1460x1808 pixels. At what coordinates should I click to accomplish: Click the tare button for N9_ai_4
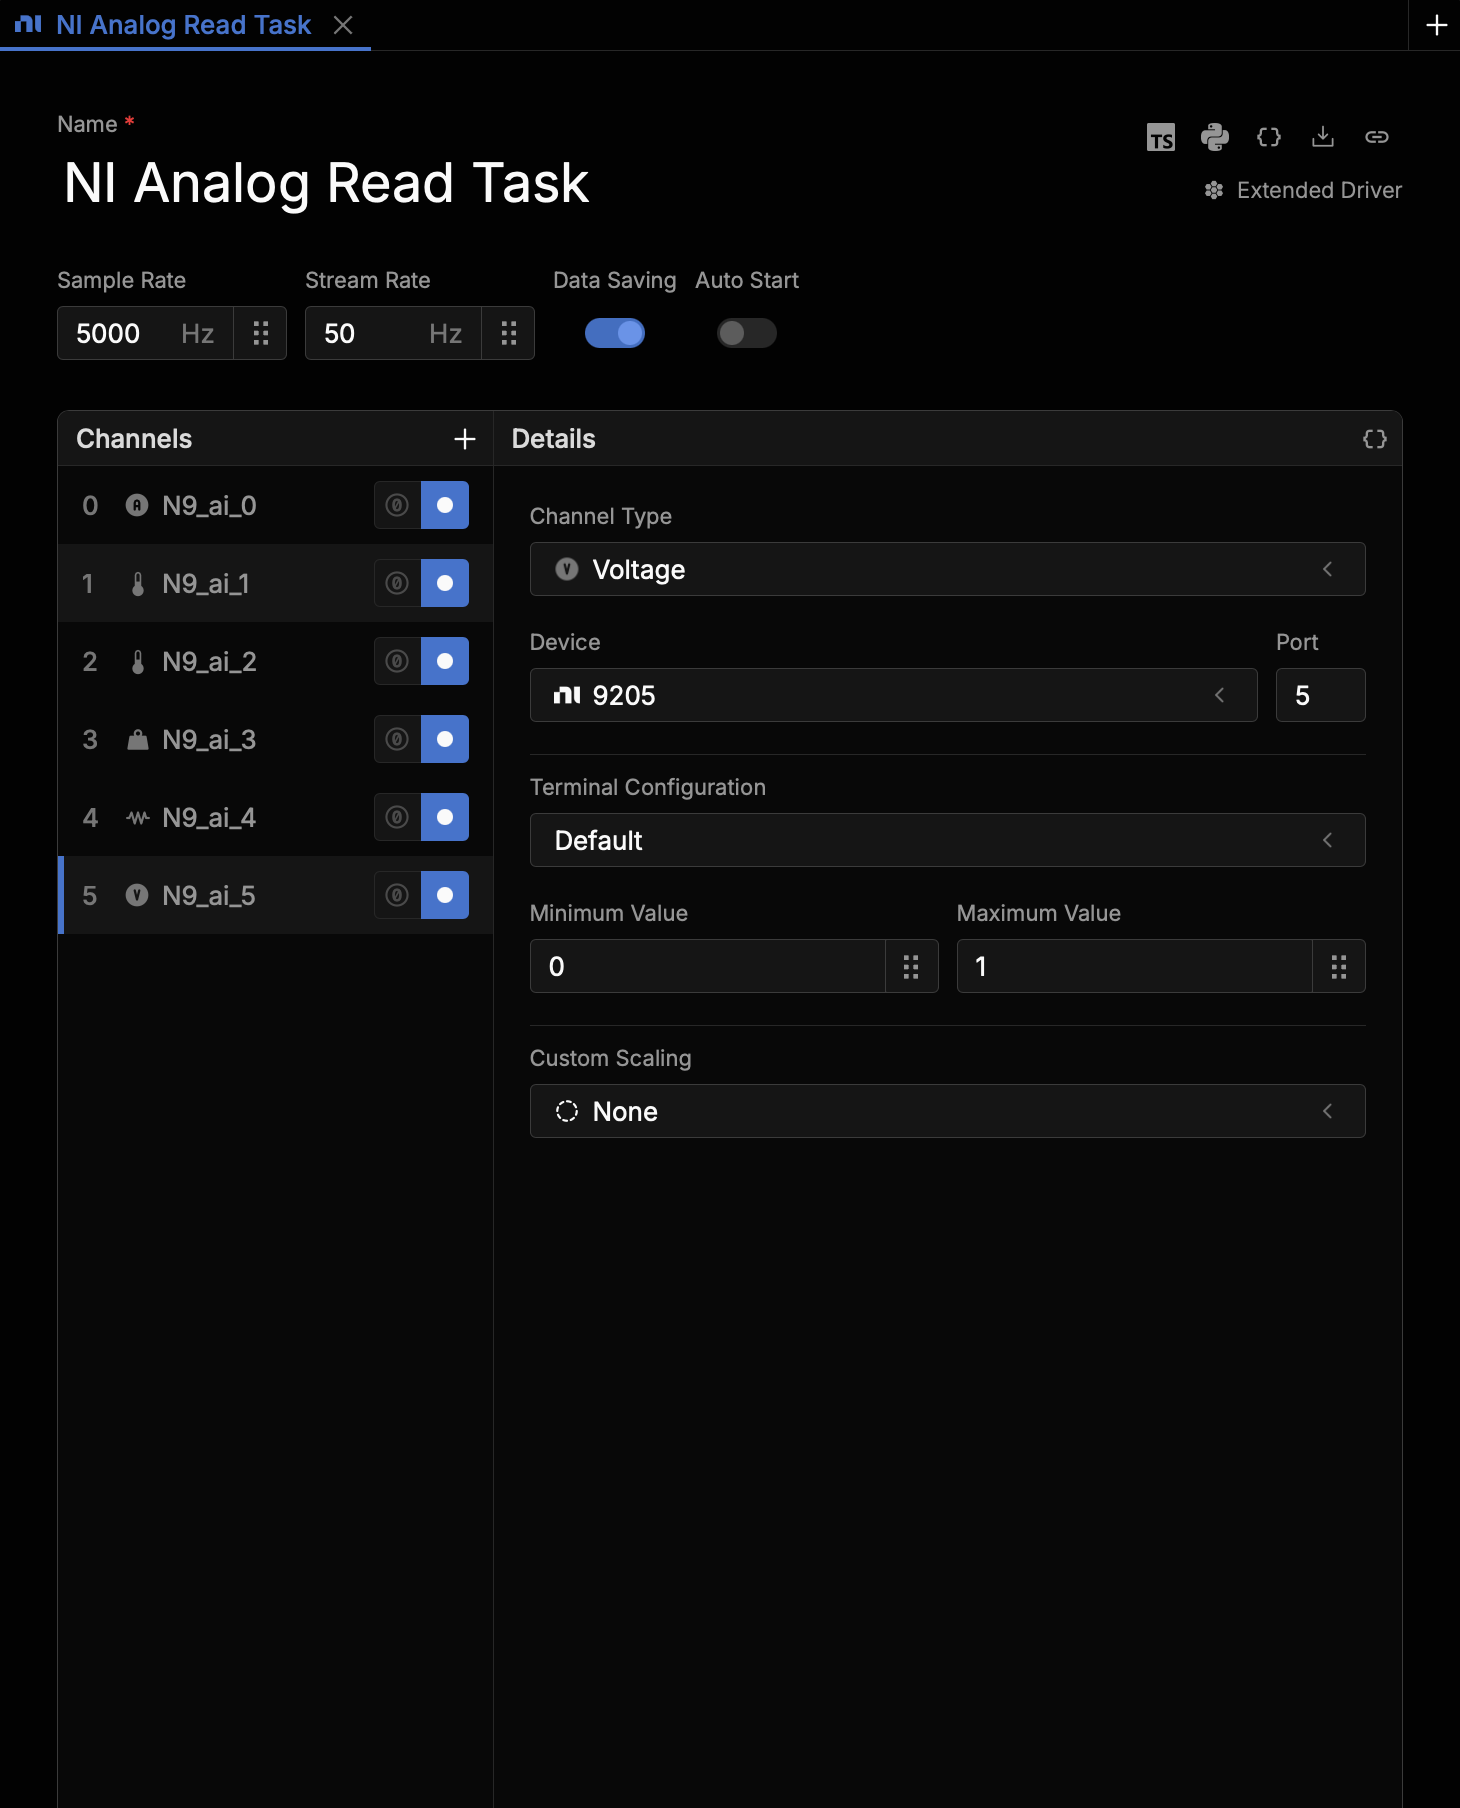click(x=398, y=817)
